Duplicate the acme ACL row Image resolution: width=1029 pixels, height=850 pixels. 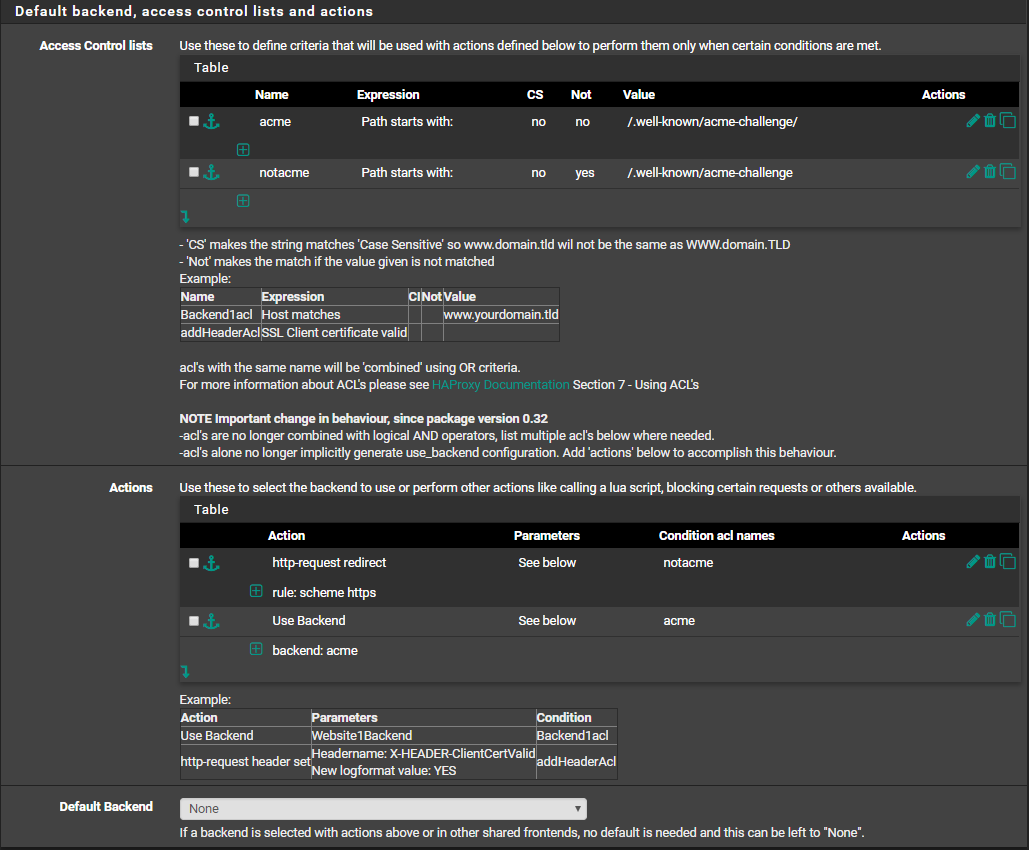pos(1007,121)
